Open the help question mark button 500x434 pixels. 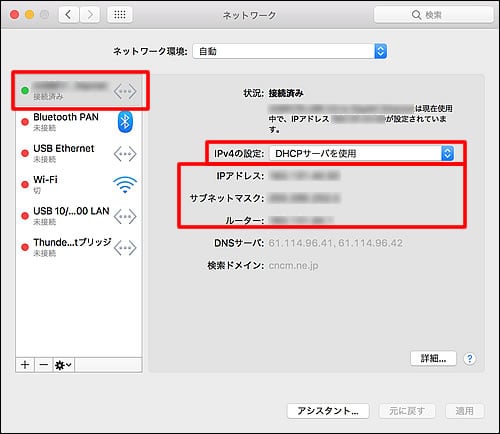point(470,359)
